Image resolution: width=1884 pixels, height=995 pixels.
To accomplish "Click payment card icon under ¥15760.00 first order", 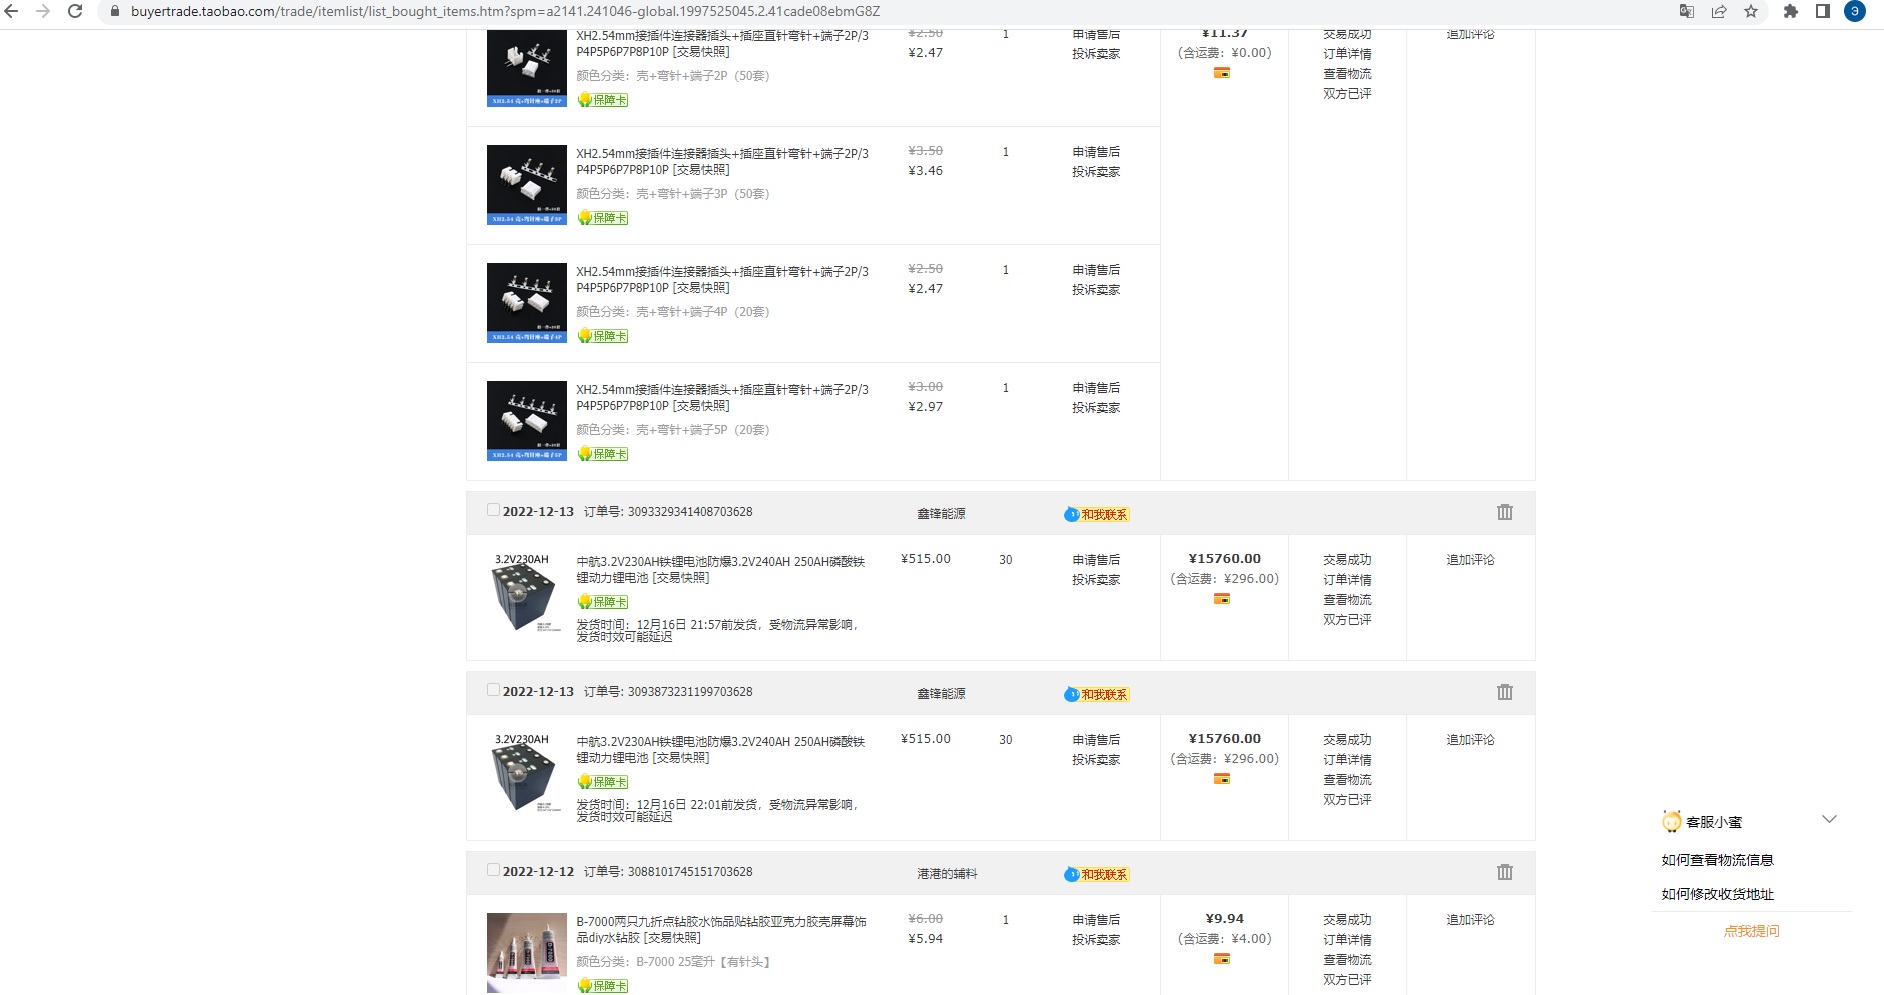I will point(1221,599).
